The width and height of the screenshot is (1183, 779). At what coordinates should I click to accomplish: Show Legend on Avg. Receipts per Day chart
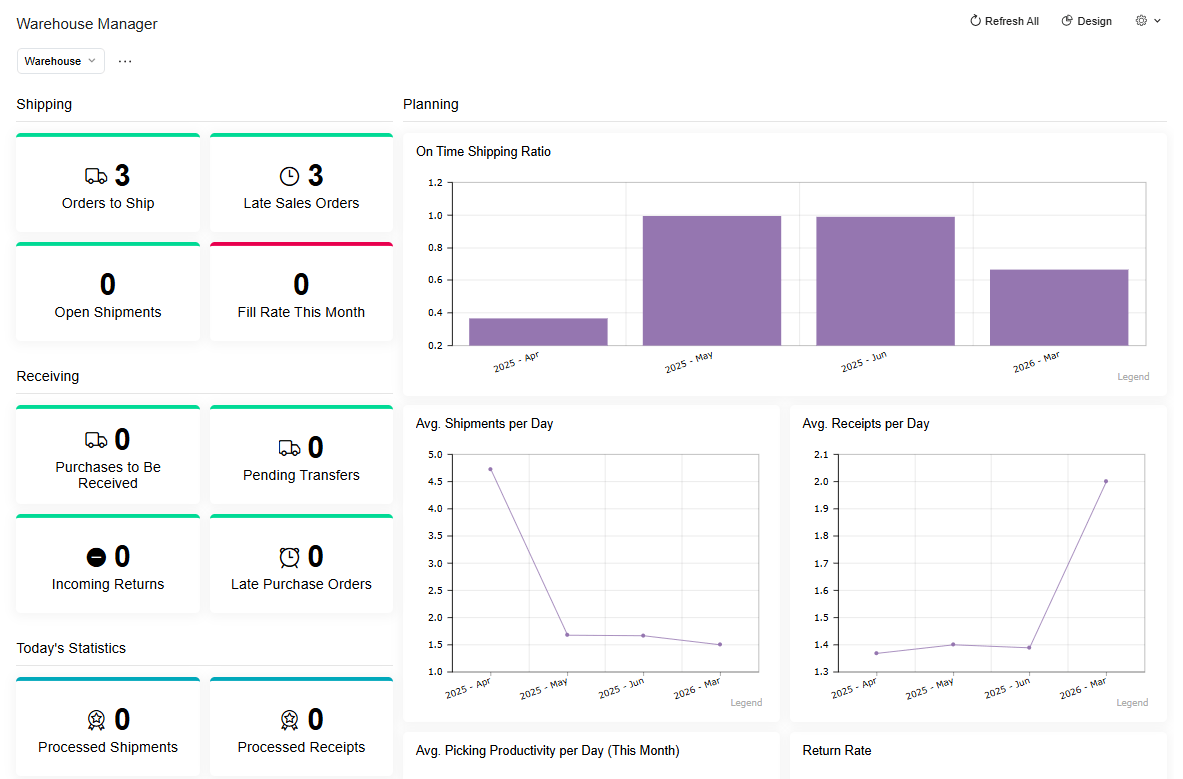click(1132, 702)
